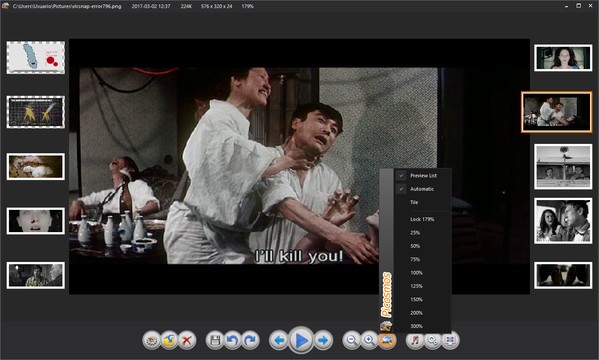Open the dark-haired woman portrait thumbnail

pyautogui.click(x=563, y=58)
